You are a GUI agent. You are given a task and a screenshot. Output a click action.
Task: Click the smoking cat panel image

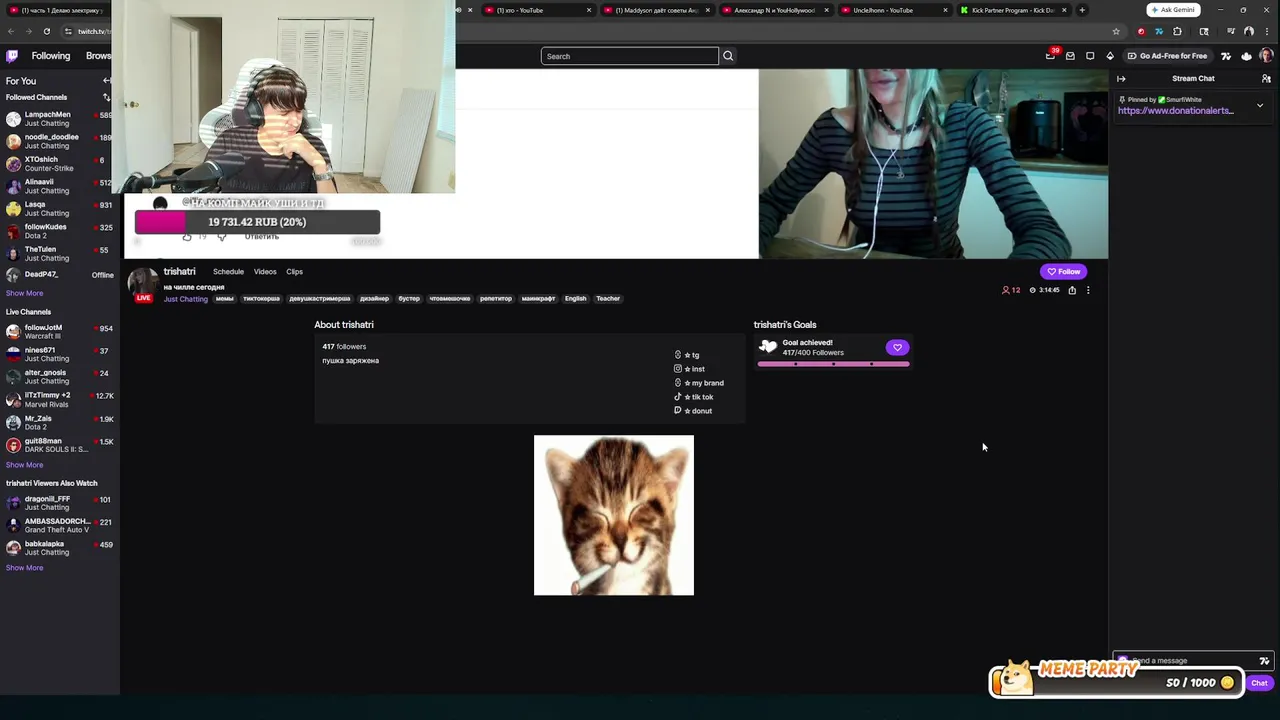[x=614, y=515]
